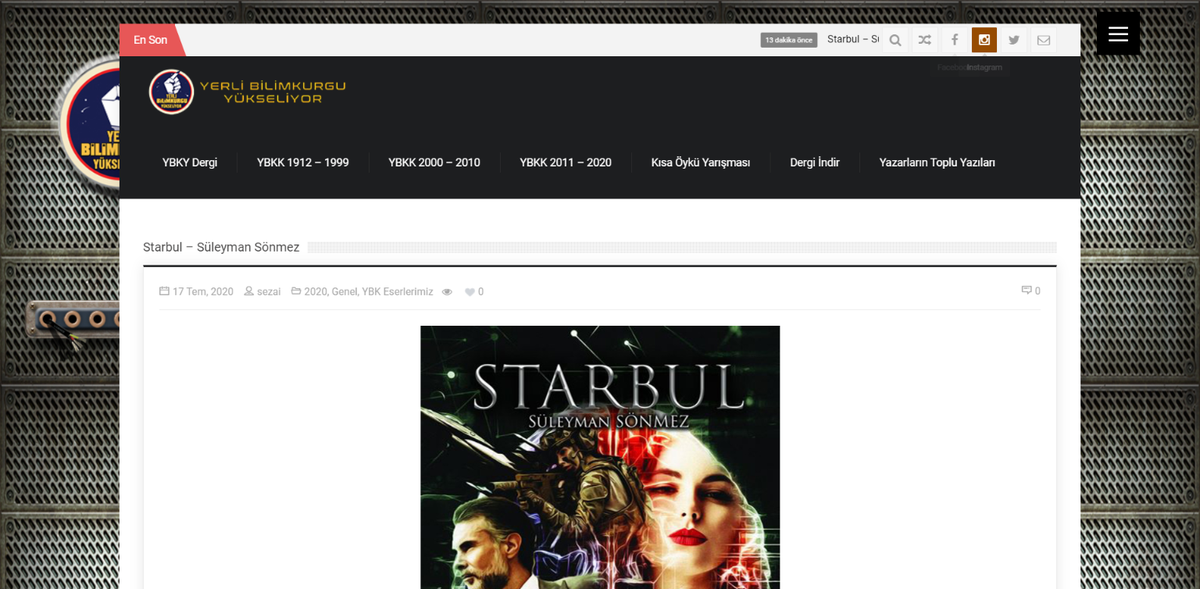Open the Facebook social icon
Viewport: 1200px width, 589px height.
955,40
